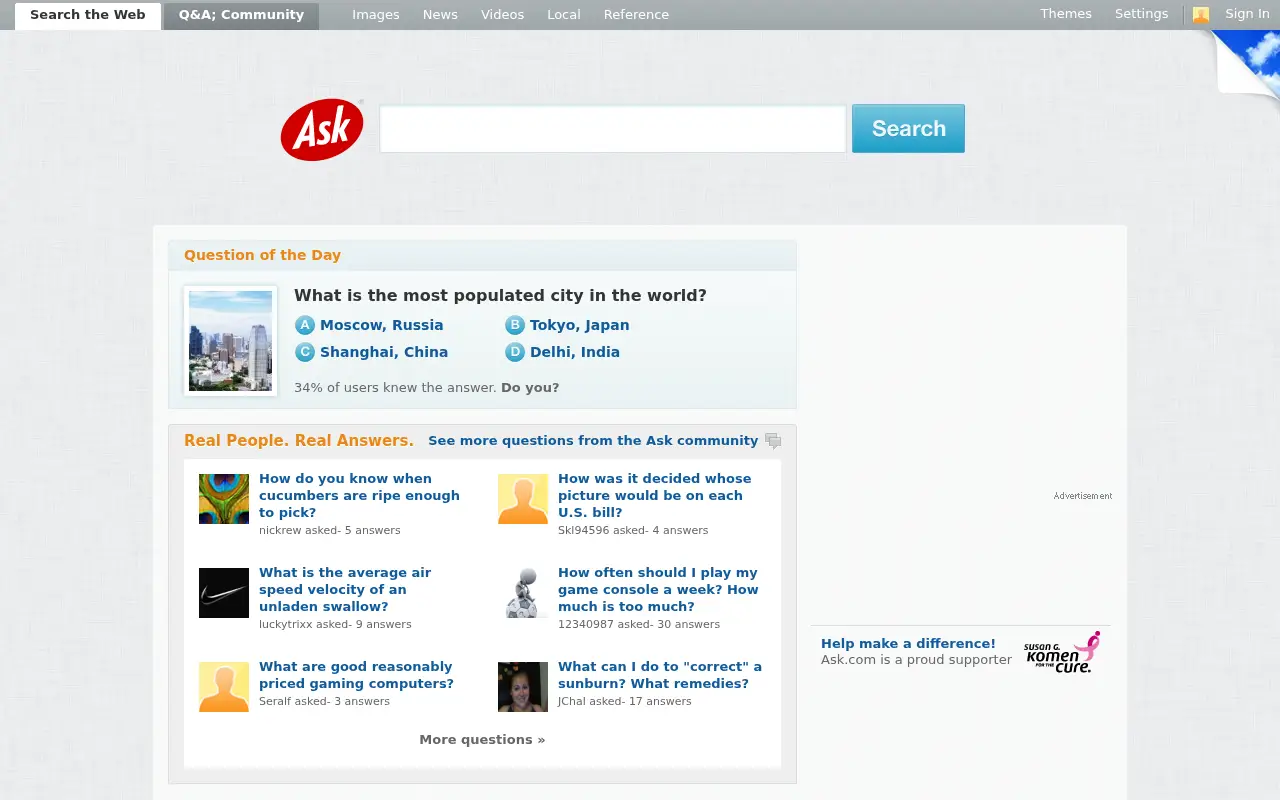The height and width of the screenshot is (800, 1280).
Task: Open Settings in the top bar
Action: click(x=1142, y=14)
